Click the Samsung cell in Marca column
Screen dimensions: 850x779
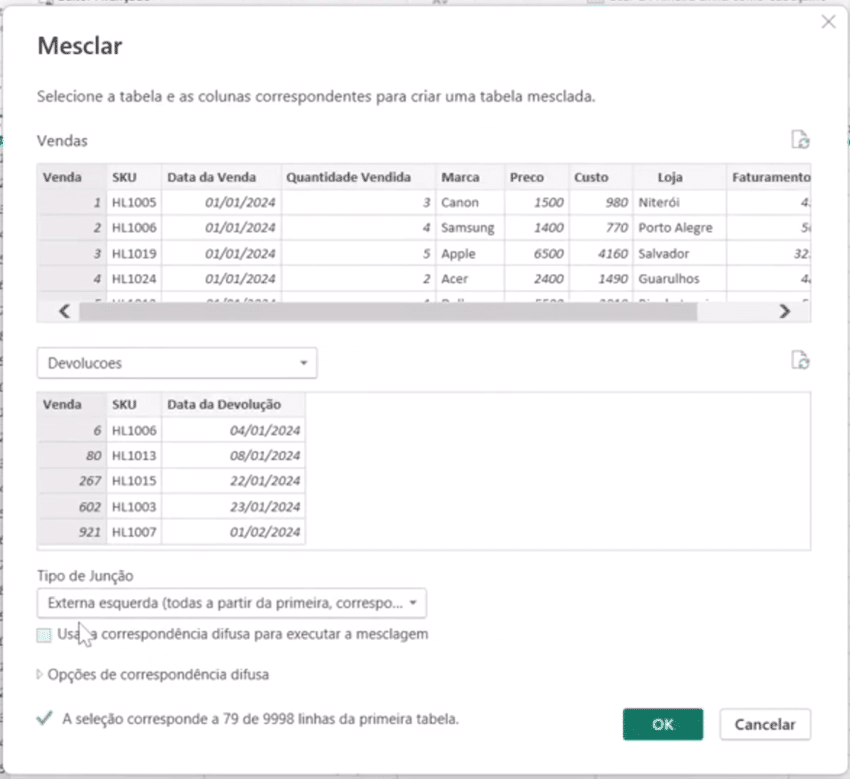pyautogui.click(x=470, y=228)
